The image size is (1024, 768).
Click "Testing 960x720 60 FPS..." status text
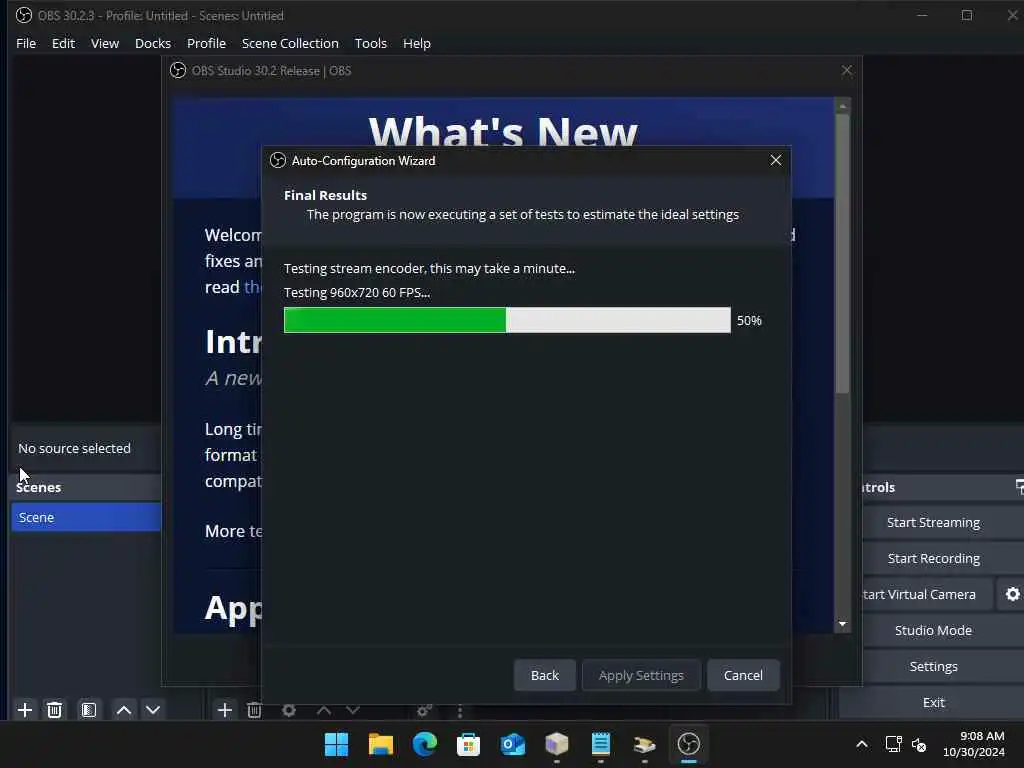pos(357,293)
